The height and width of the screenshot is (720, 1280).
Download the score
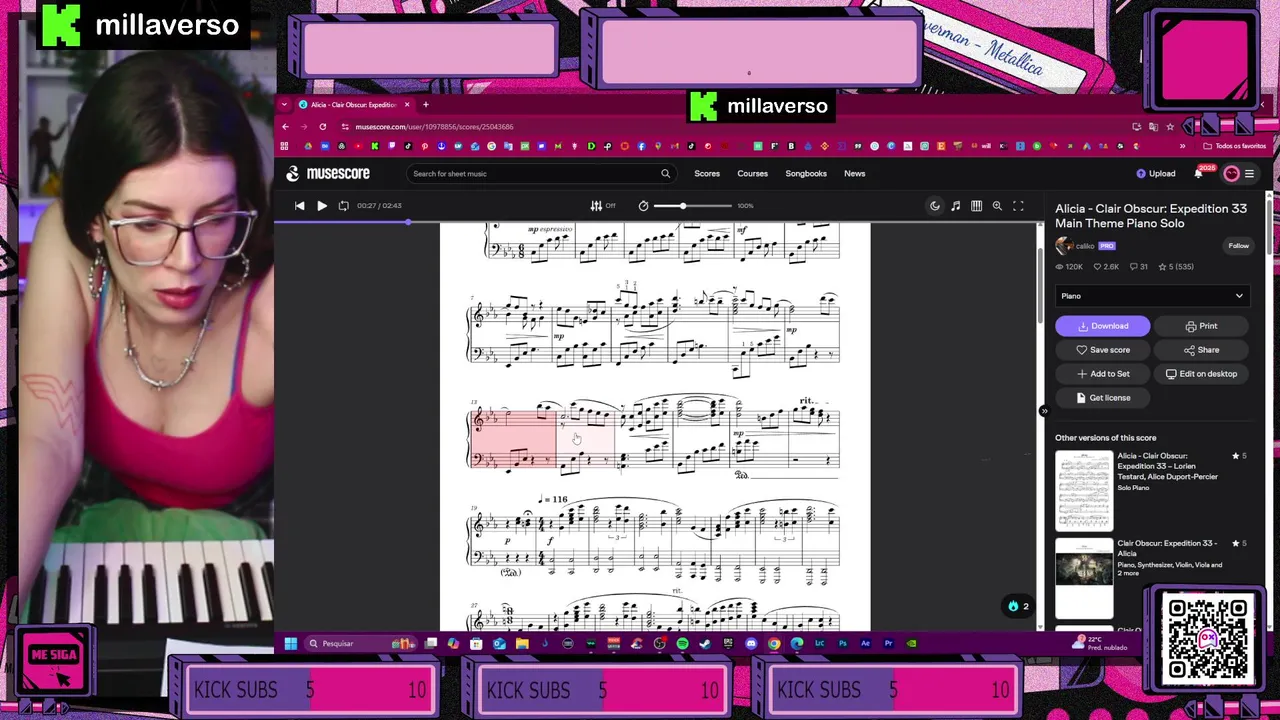click(x=1103, y=326)
